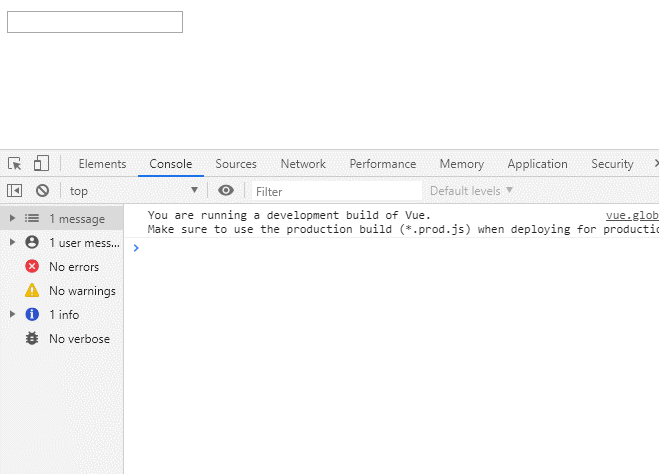Click the Vue development build message
659x474 pixels.
(x=289, y=215)
